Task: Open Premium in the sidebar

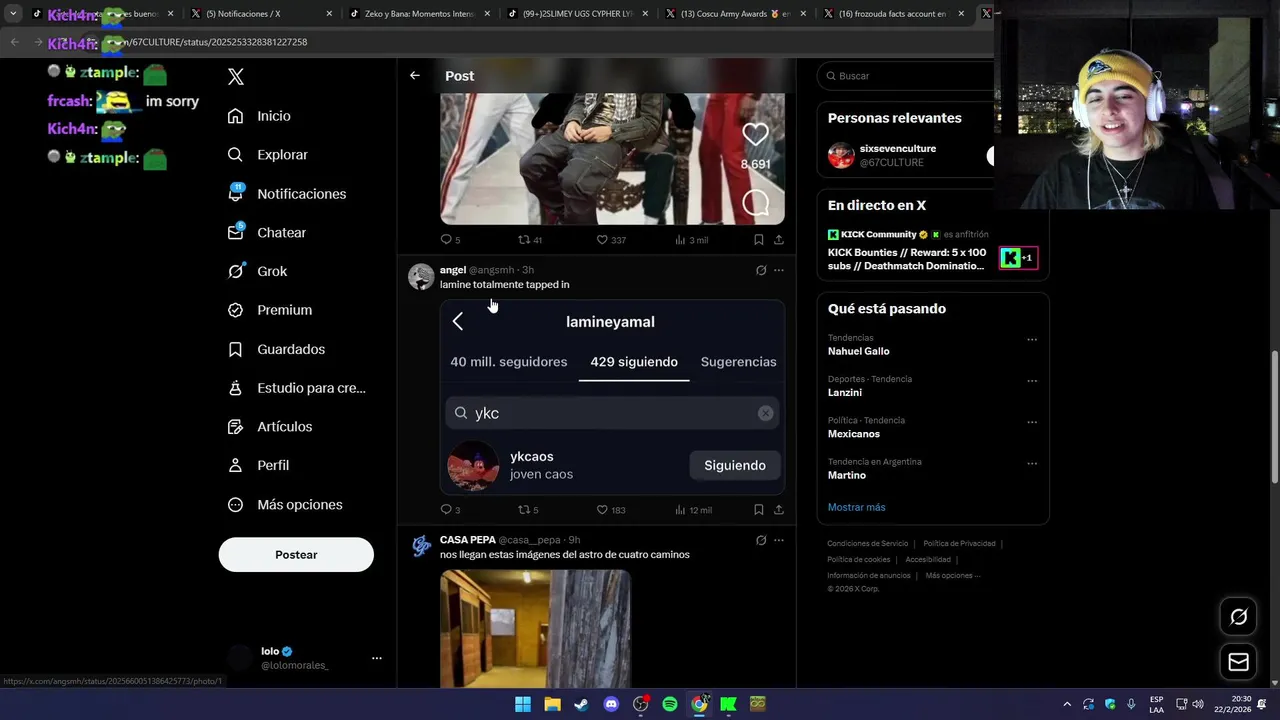Action: coord(269,310)
